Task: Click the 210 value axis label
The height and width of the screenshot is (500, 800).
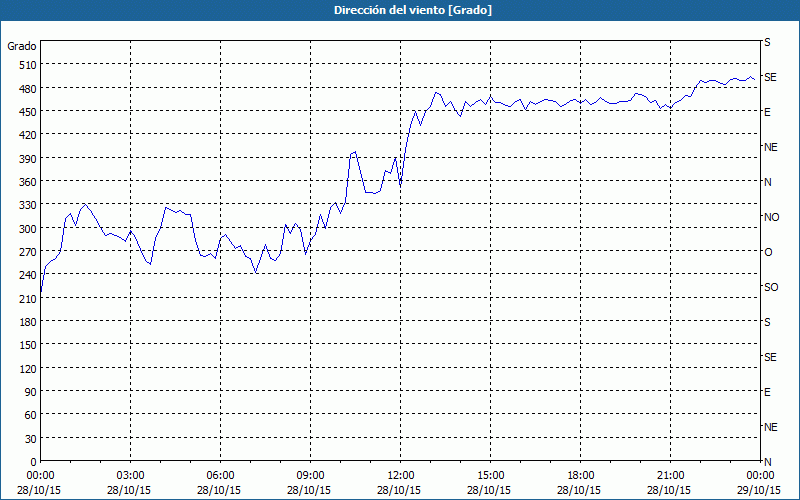Action: click(28, 299)
